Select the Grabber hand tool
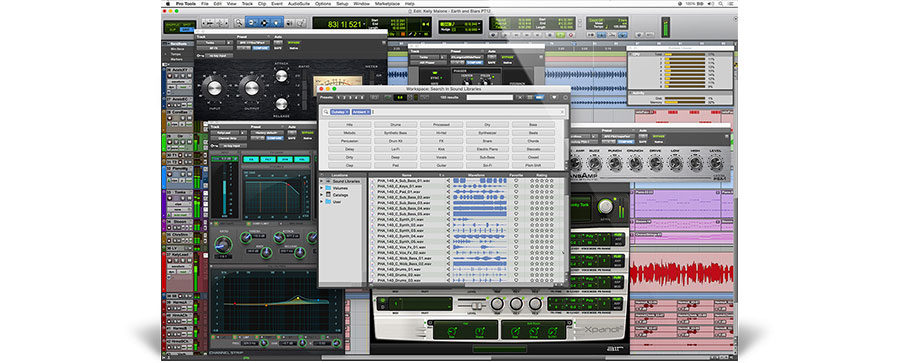The image size is (900, 363). (x=276, y=22)
